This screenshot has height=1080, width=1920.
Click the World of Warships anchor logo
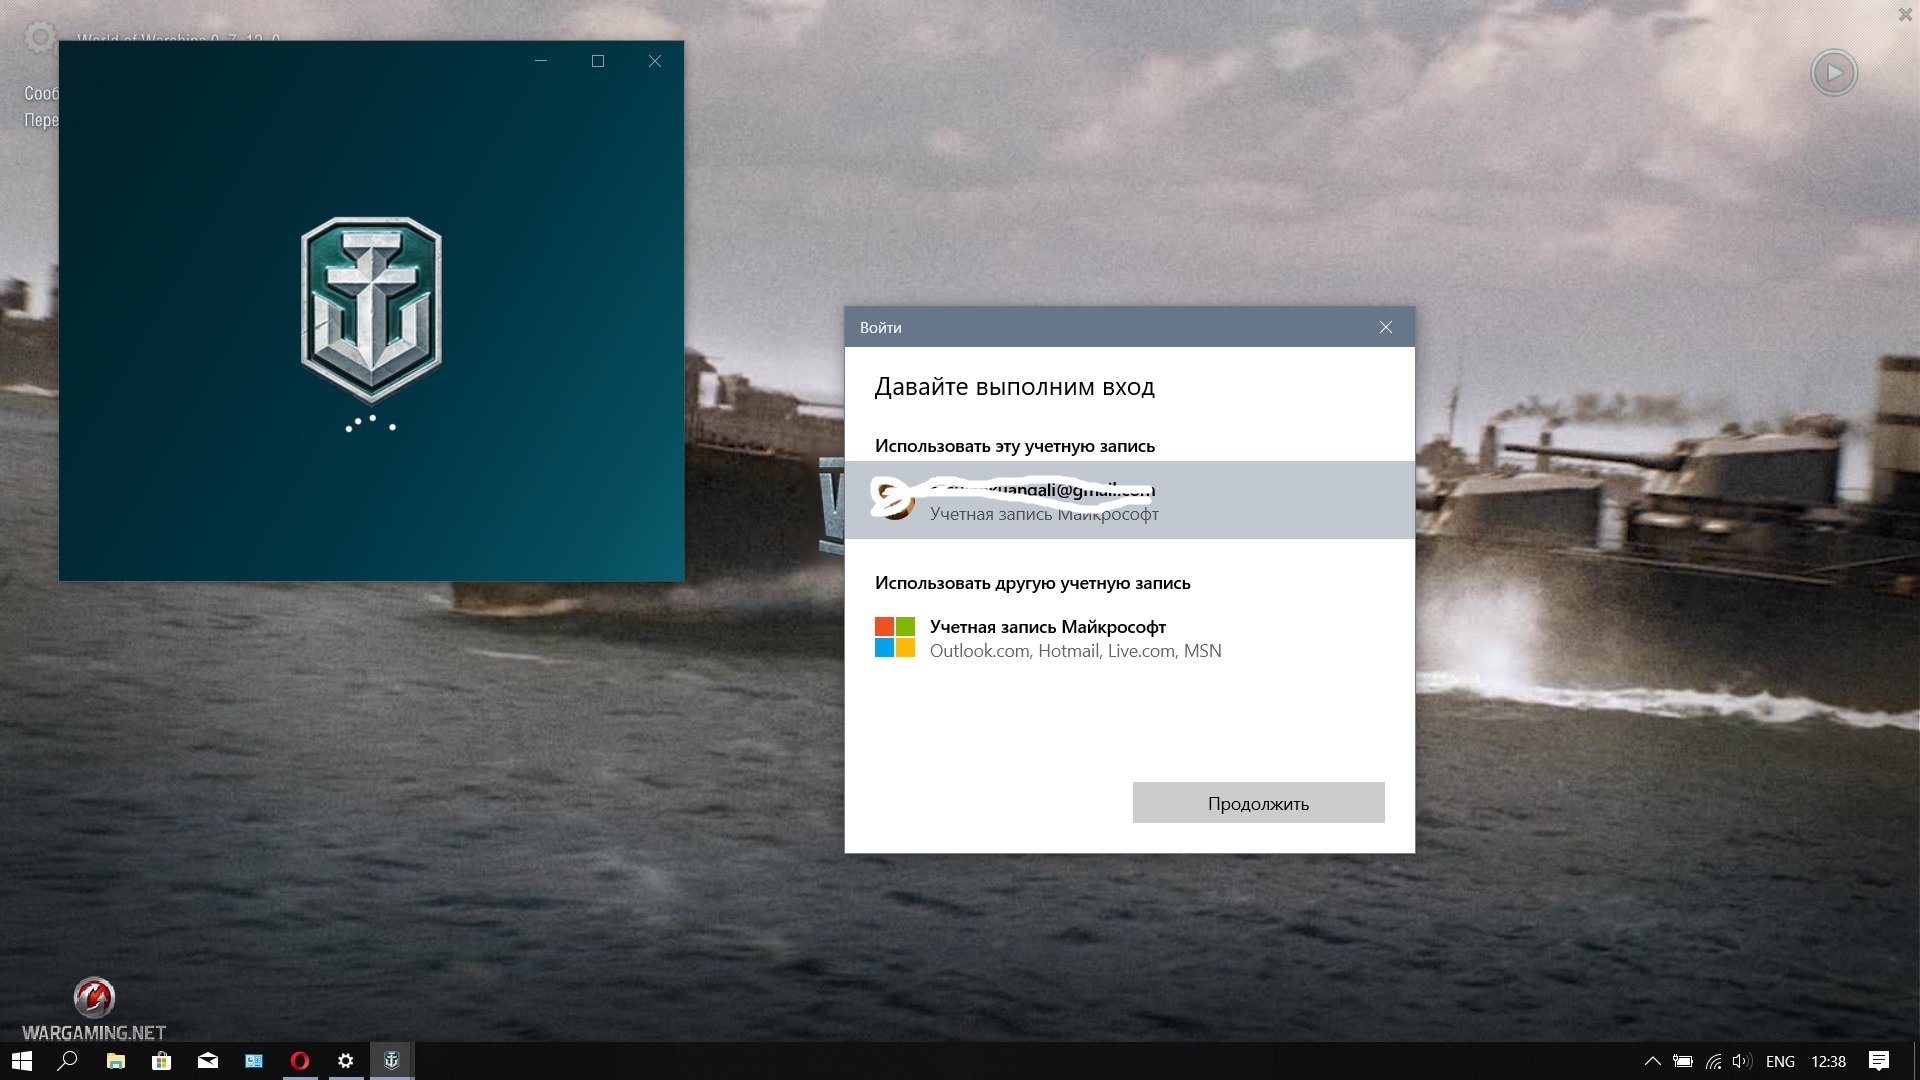371,310
